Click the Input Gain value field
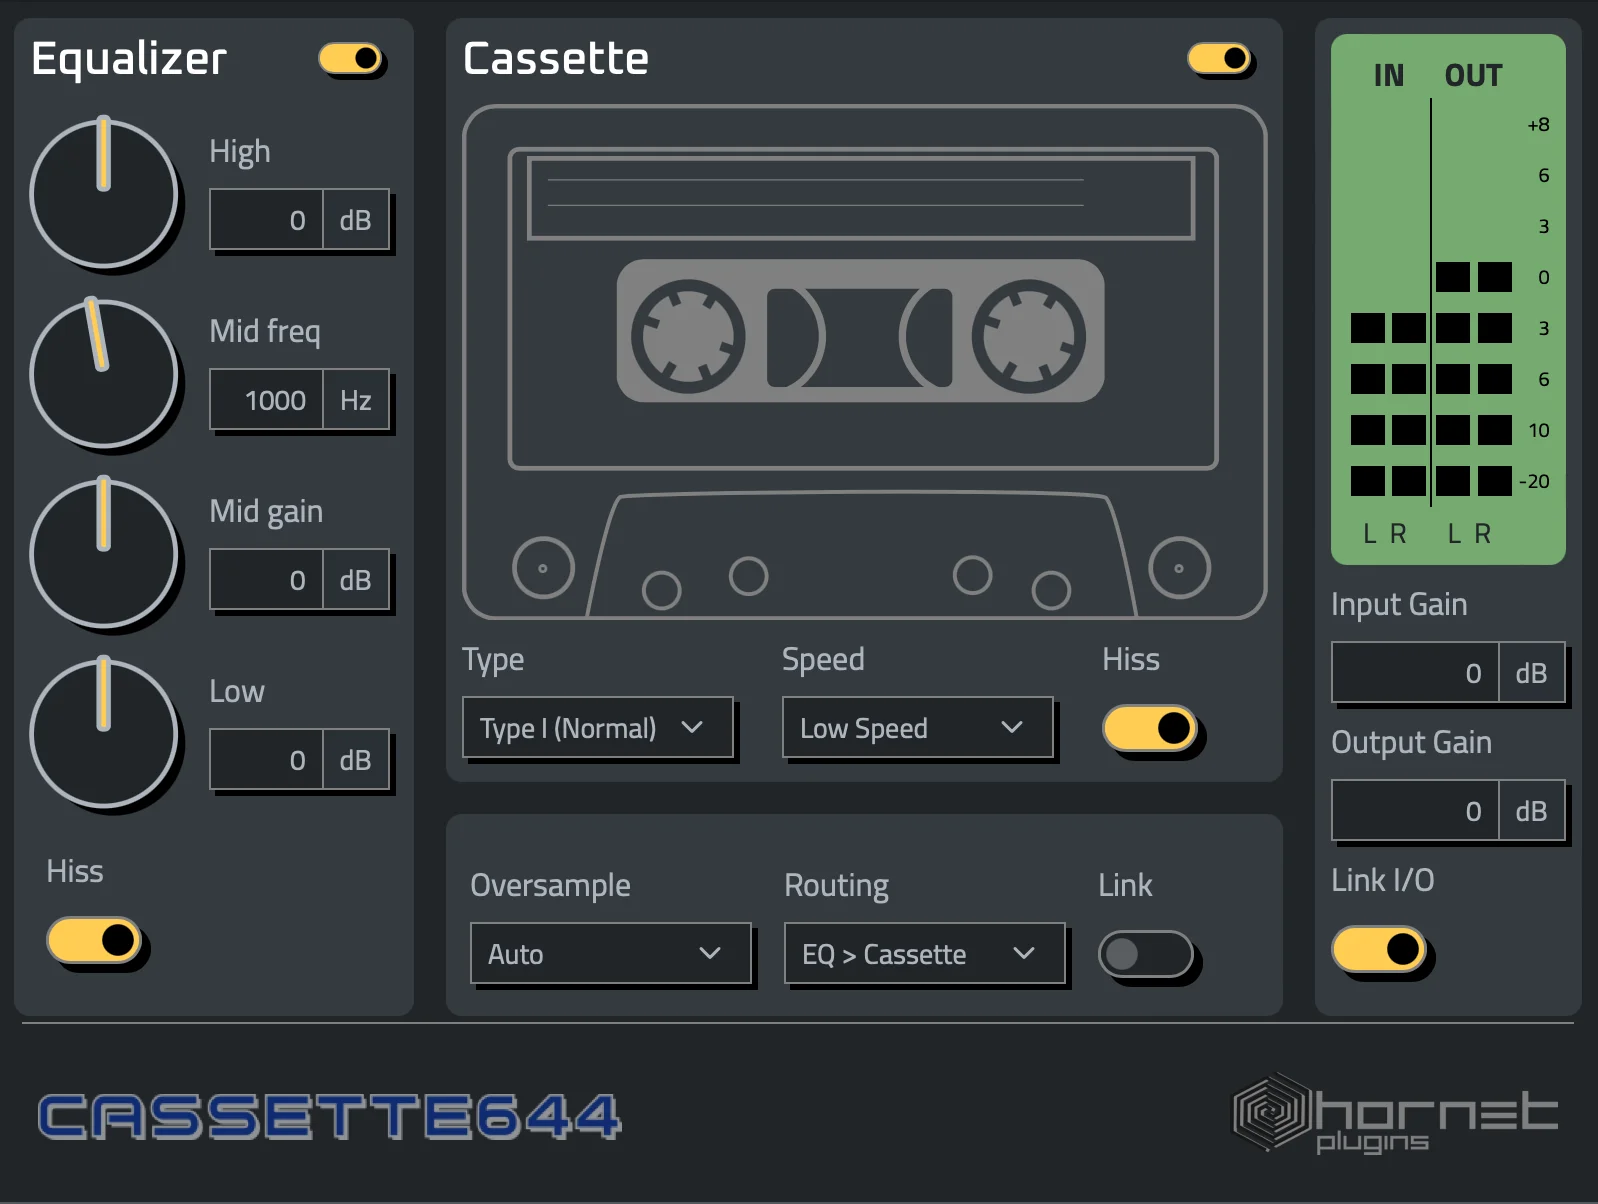 tap(1415, 672)
